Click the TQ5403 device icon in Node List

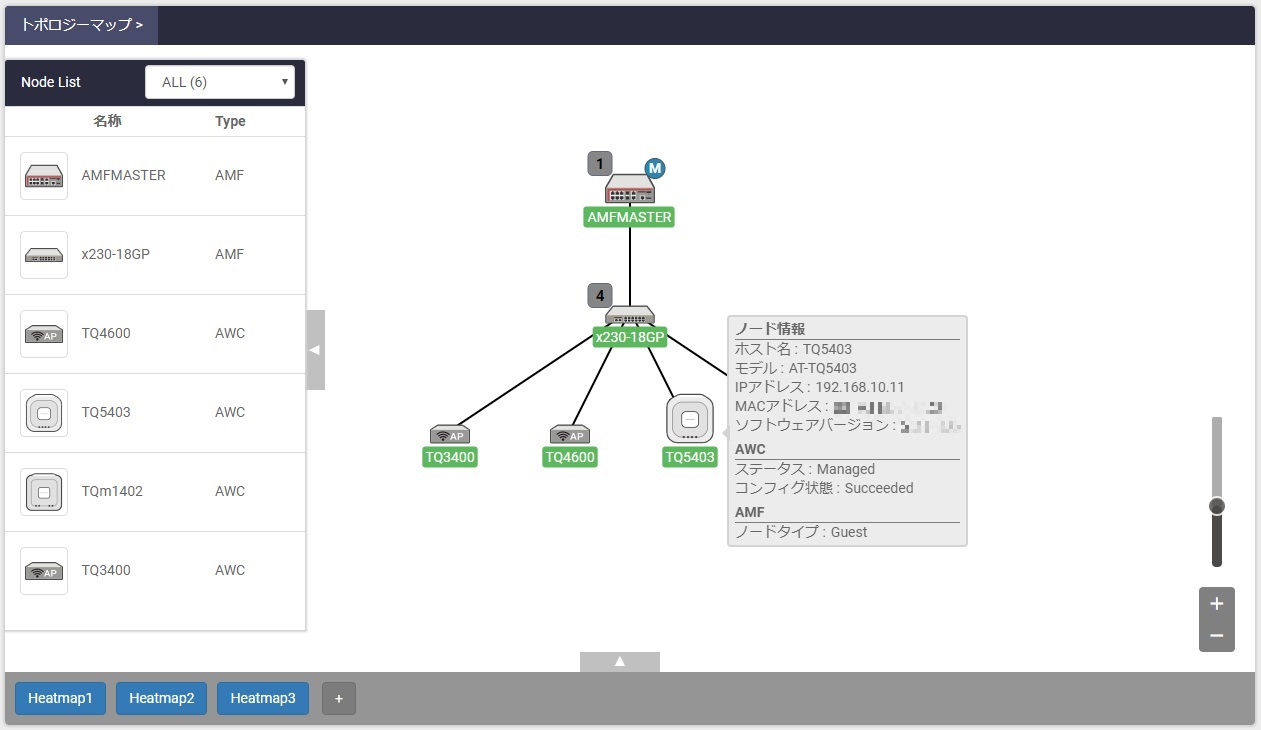(44, 413)
